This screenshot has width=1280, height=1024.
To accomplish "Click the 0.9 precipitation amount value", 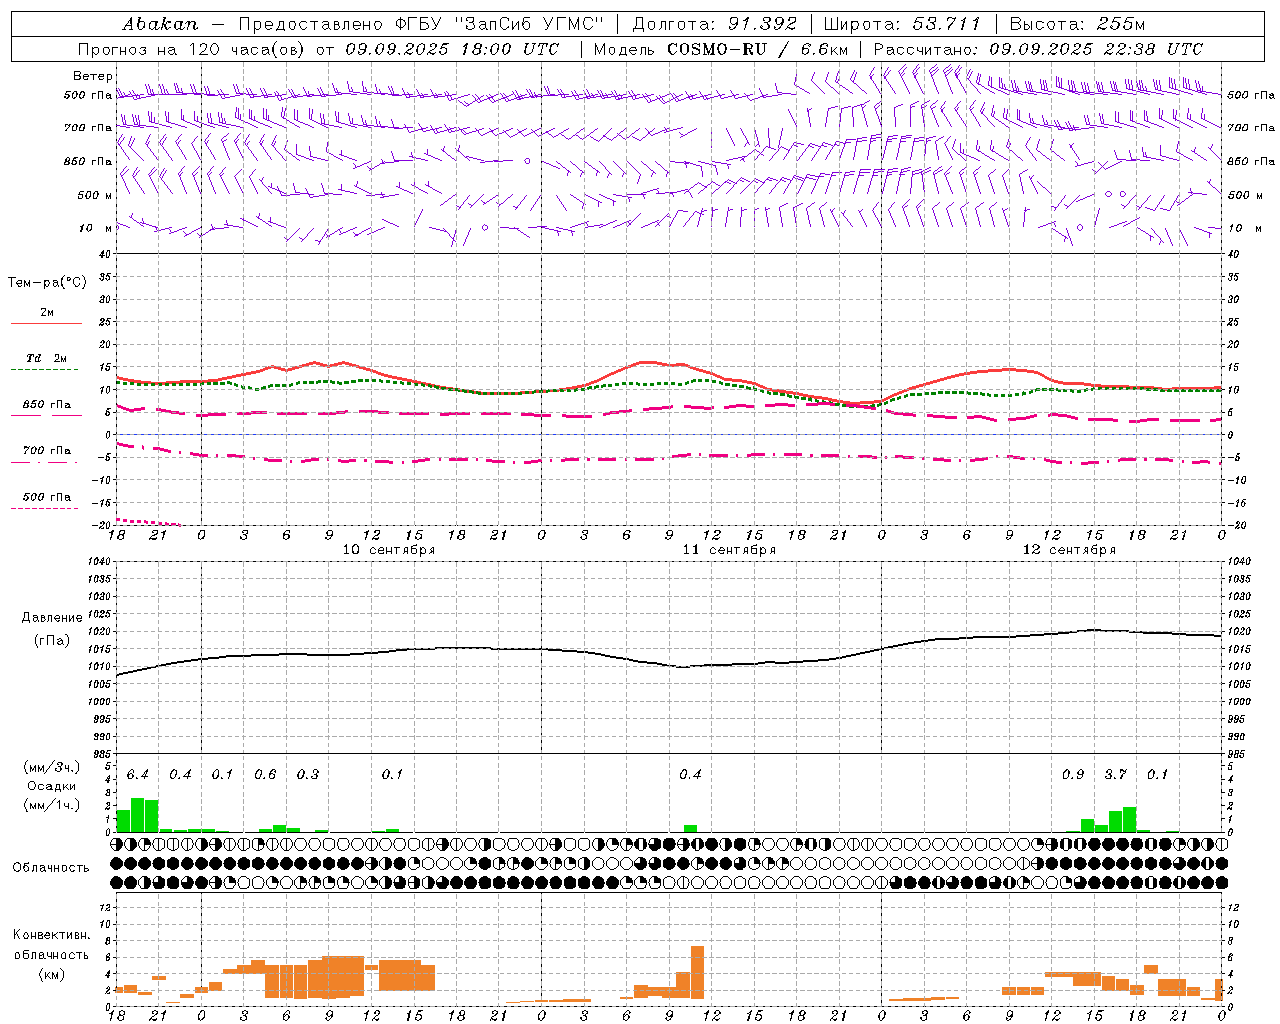I will tap(1073, 775).
